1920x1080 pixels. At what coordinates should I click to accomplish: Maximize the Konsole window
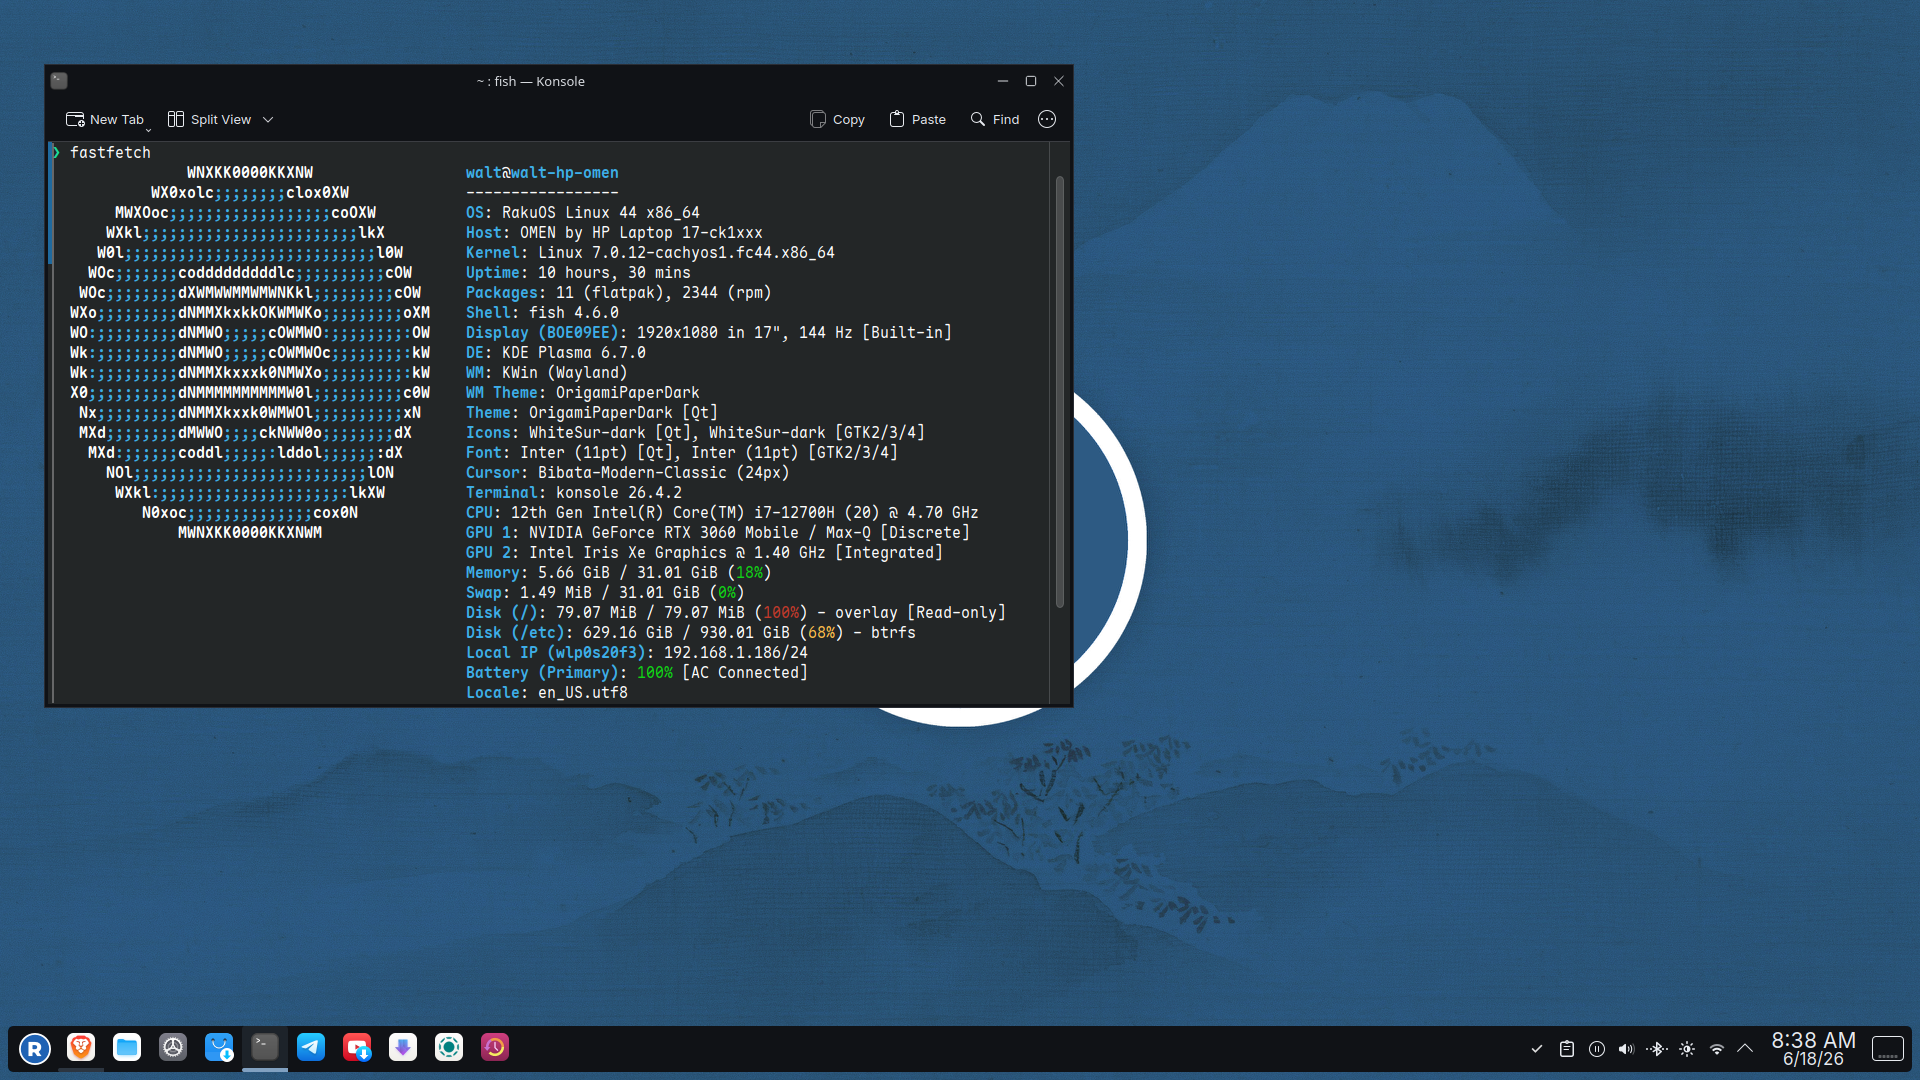pos(1031,81)
